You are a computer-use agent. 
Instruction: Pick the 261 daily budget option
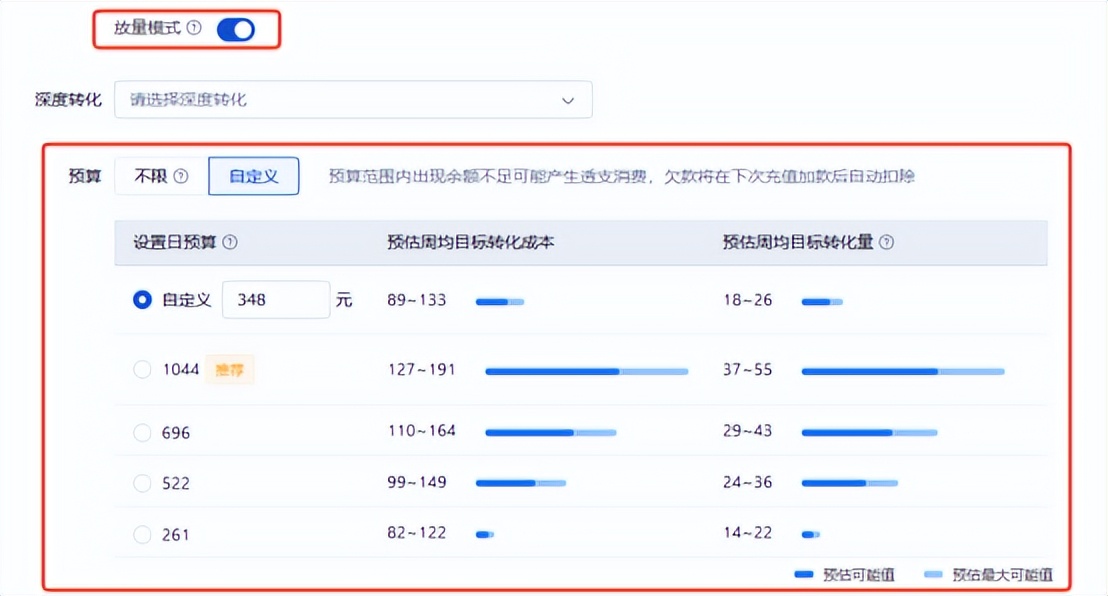coord(142,535)
